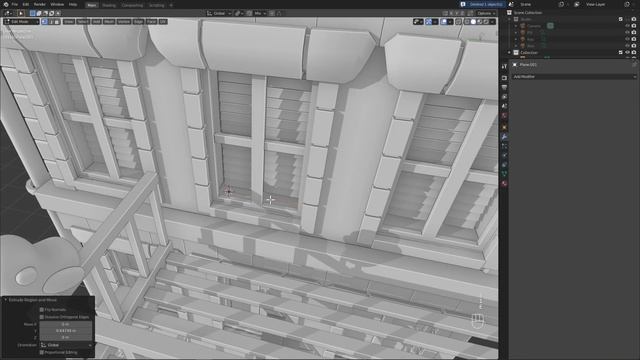The image size is (640, 360).
Task: Open the Material properties tab
Action: (504, 184)
